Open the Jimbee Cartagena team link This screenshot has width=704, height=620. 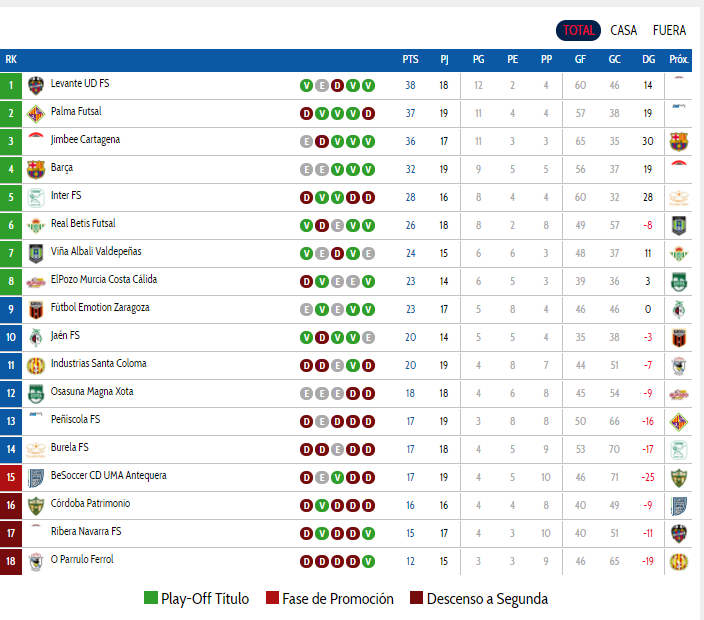[85, 140]
